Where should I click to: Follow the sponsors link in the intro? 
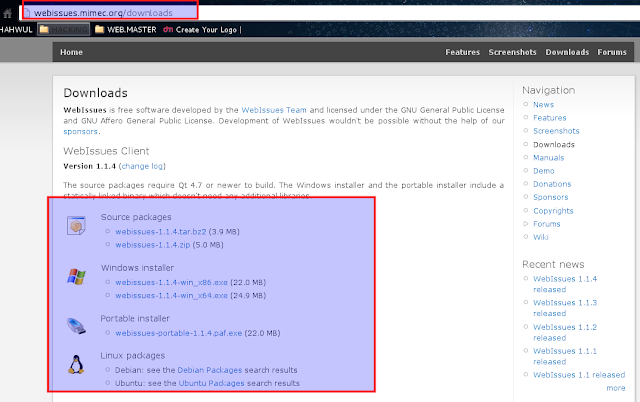80,131
